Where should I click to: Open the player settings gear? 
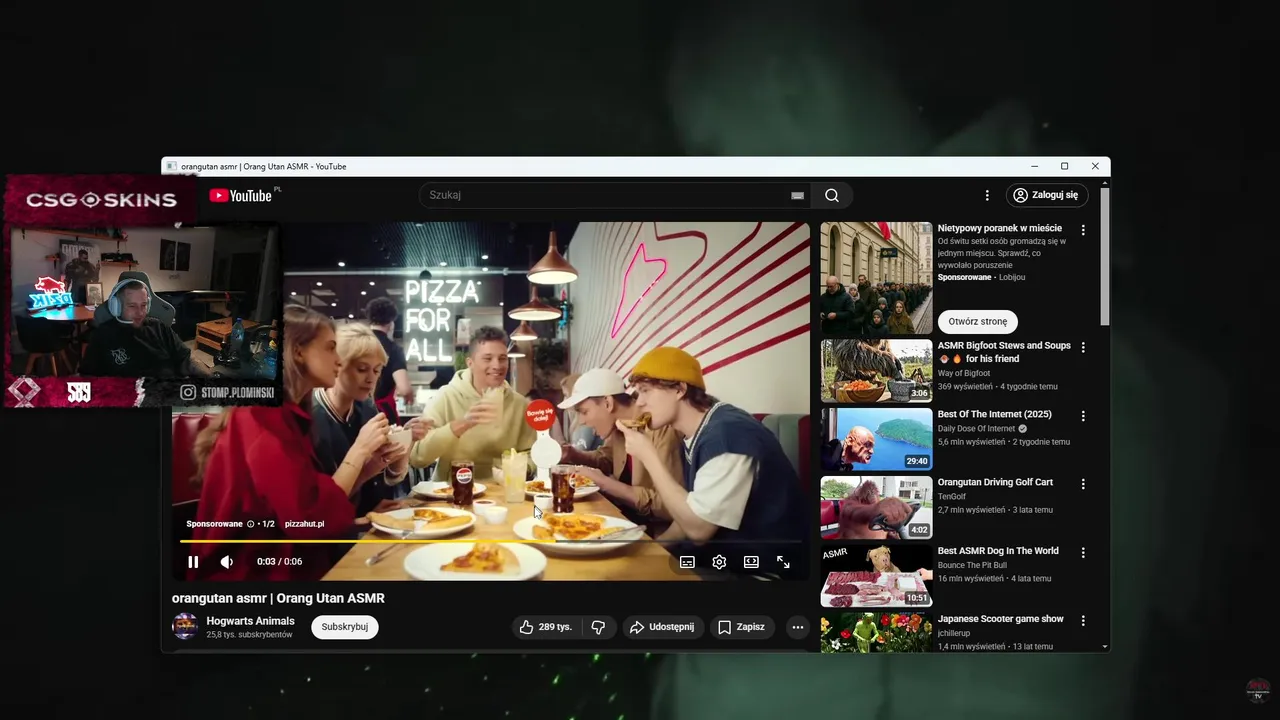[x=719, y=562]
